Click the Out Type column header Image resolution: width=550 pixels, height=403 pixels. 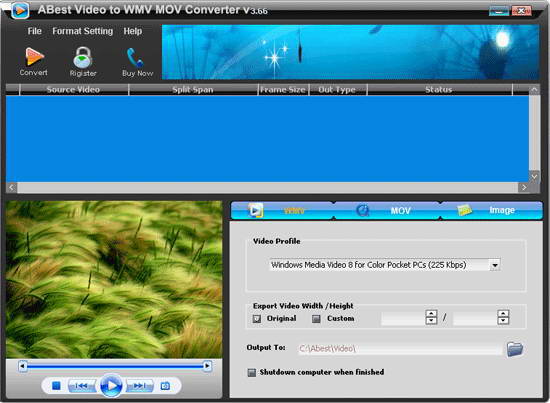click(337, 90)
